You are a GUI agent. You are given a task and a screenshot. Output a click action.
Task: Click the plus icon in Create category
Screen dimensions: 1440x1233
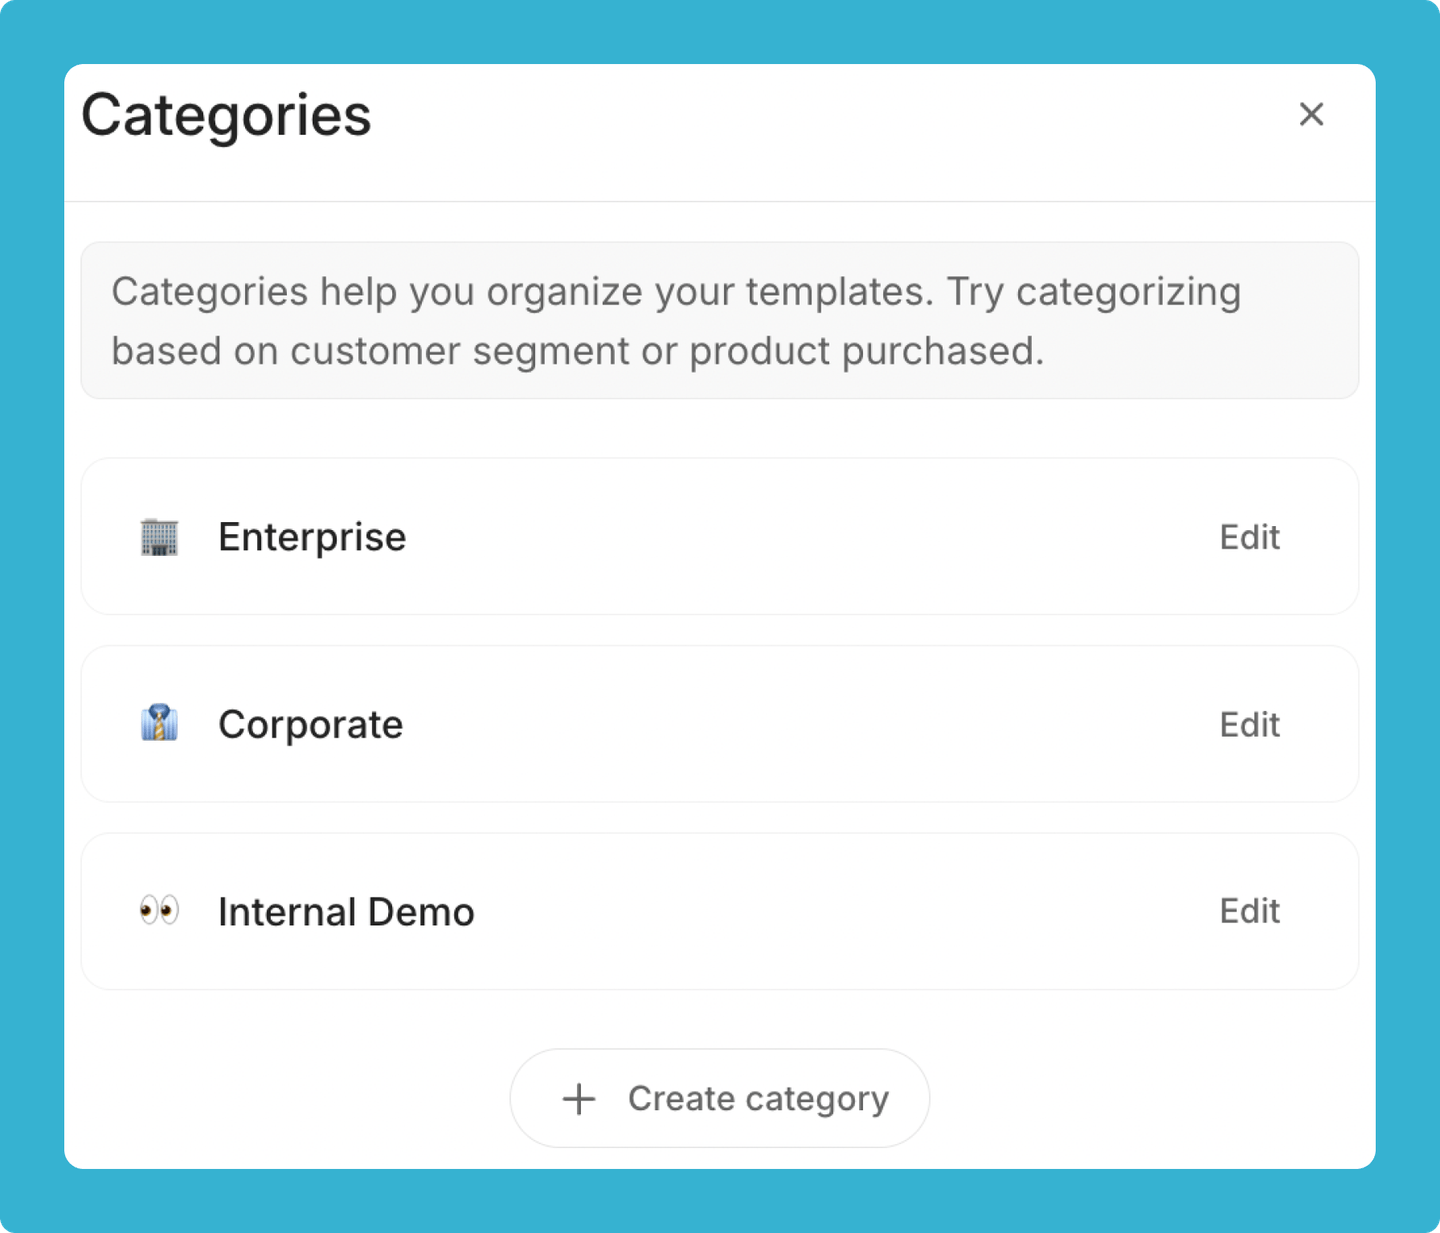(579, 1098)
